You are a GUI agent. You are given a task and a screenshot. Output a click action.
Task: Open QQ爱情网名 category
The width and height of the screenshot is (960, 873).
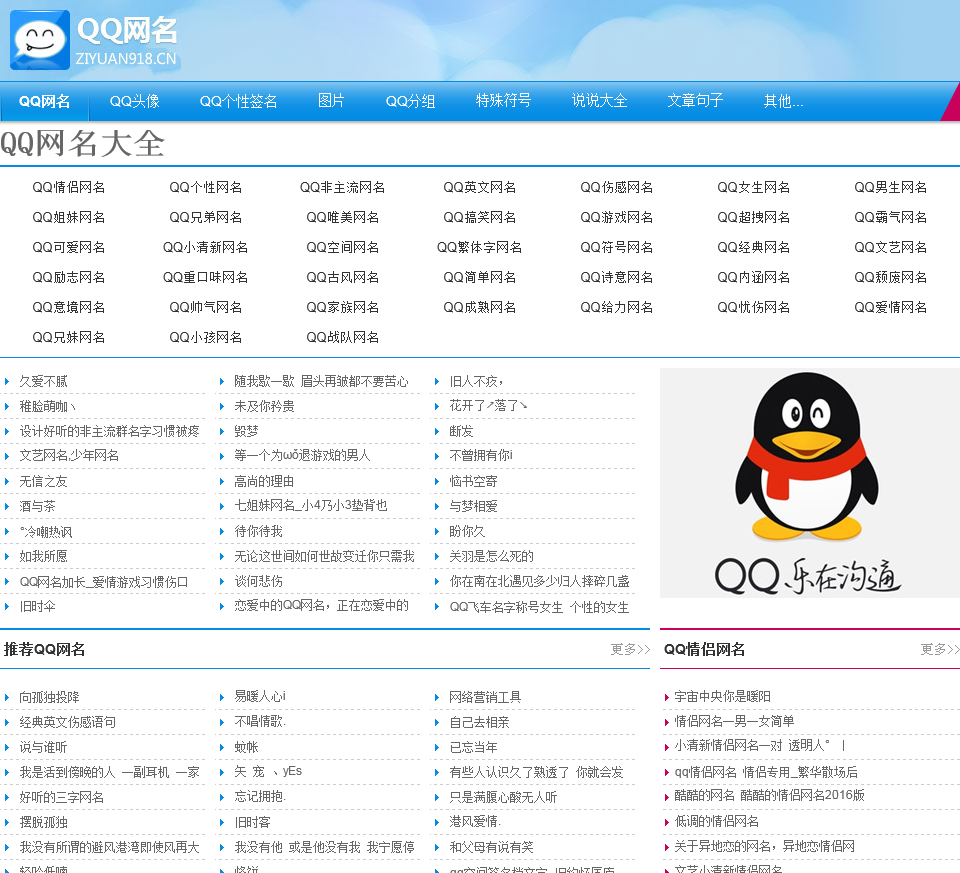tap(891, 307)
